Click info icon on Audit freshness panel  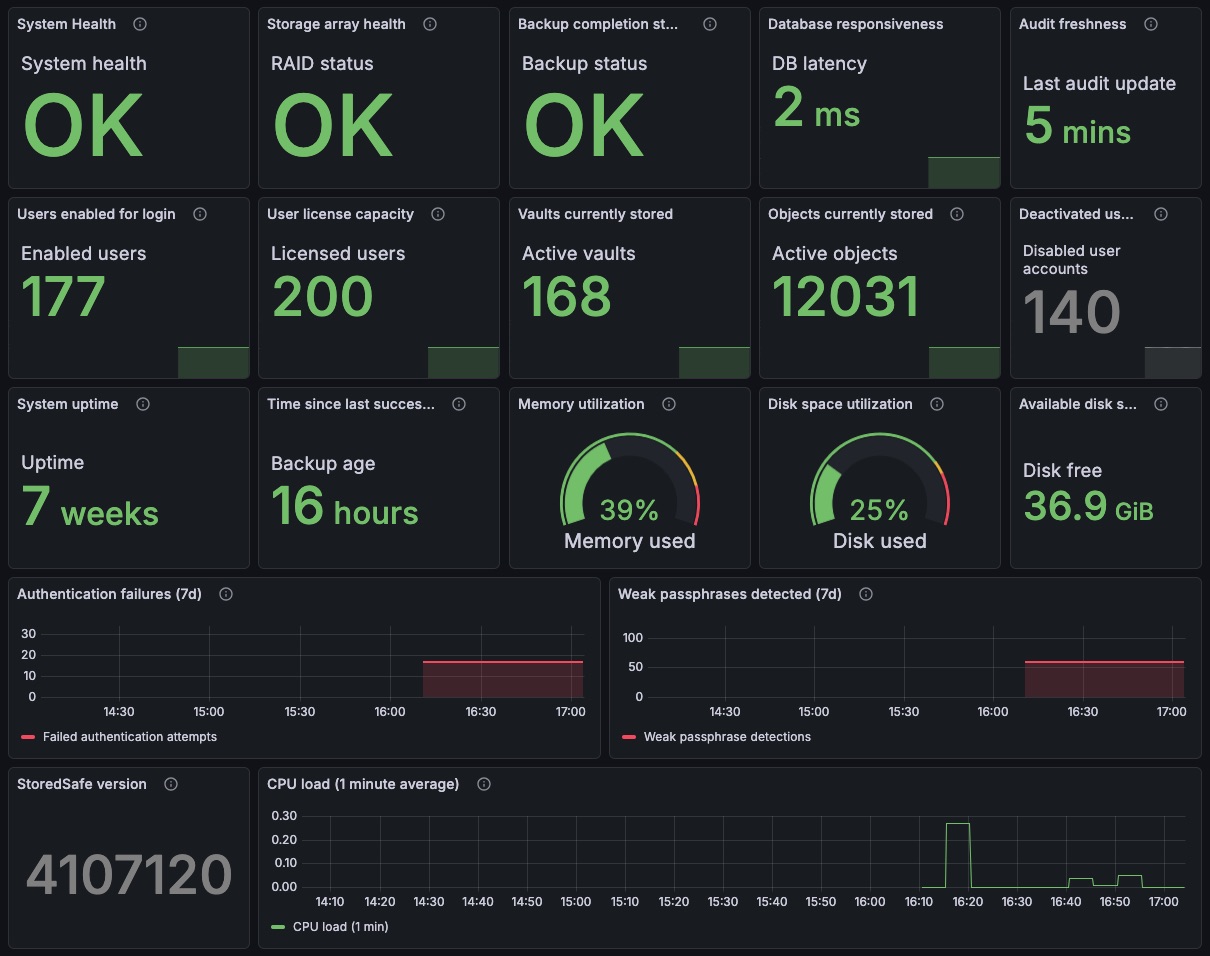pos(1151,24)
